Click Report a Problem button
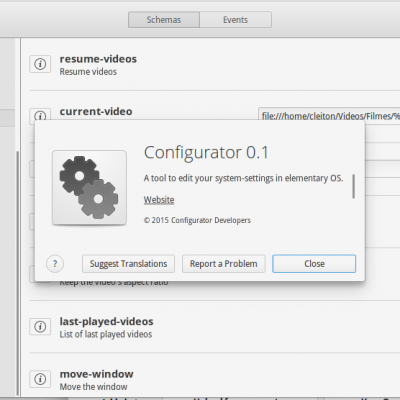Image resolution: width=400 pixels, height=400 pixels. (x=224, y=264)
